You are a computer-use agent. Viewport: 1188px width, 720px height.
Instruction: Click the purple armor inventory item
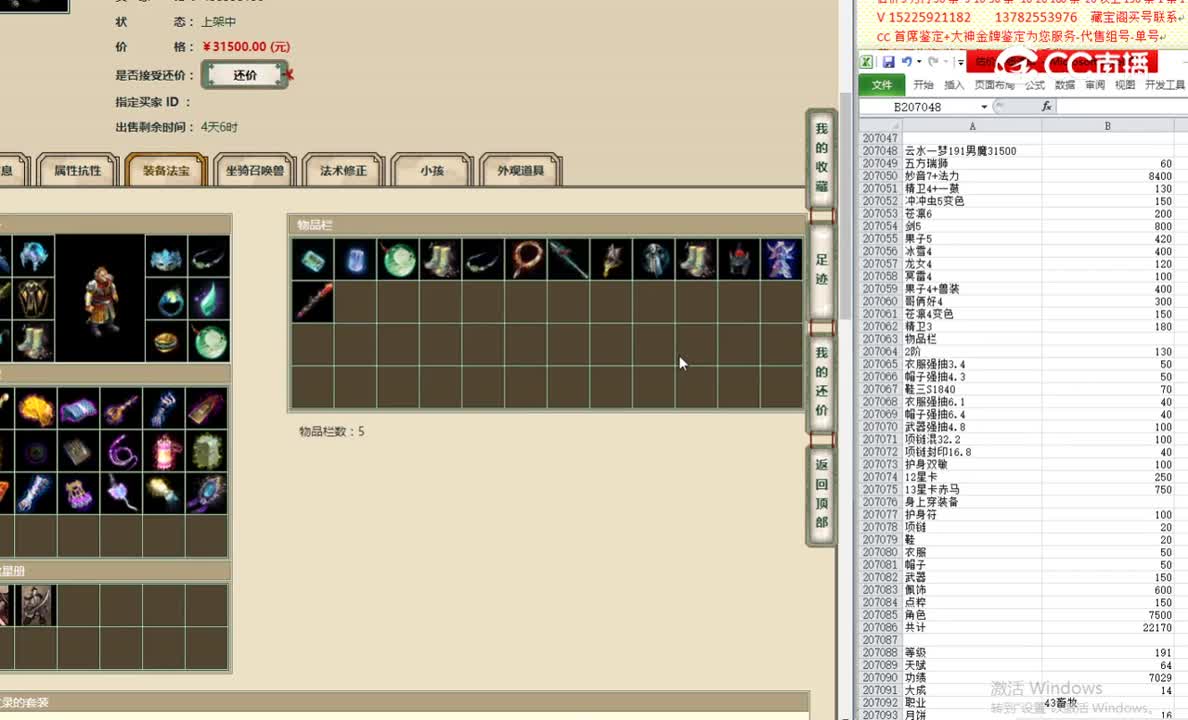click(x=782, y=260)
